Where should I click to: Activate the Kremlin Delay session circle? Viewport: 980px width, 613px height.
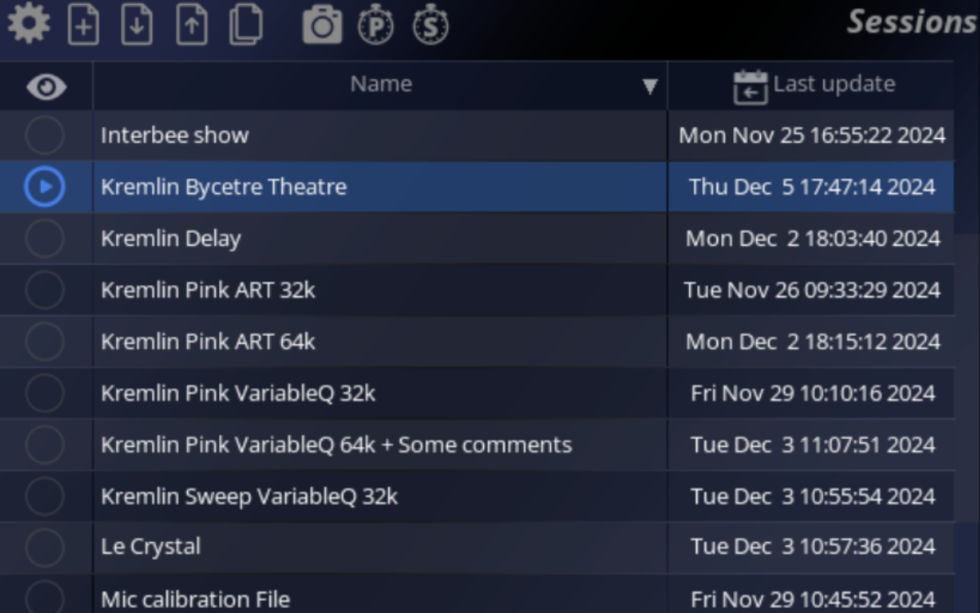click(45, 239)
